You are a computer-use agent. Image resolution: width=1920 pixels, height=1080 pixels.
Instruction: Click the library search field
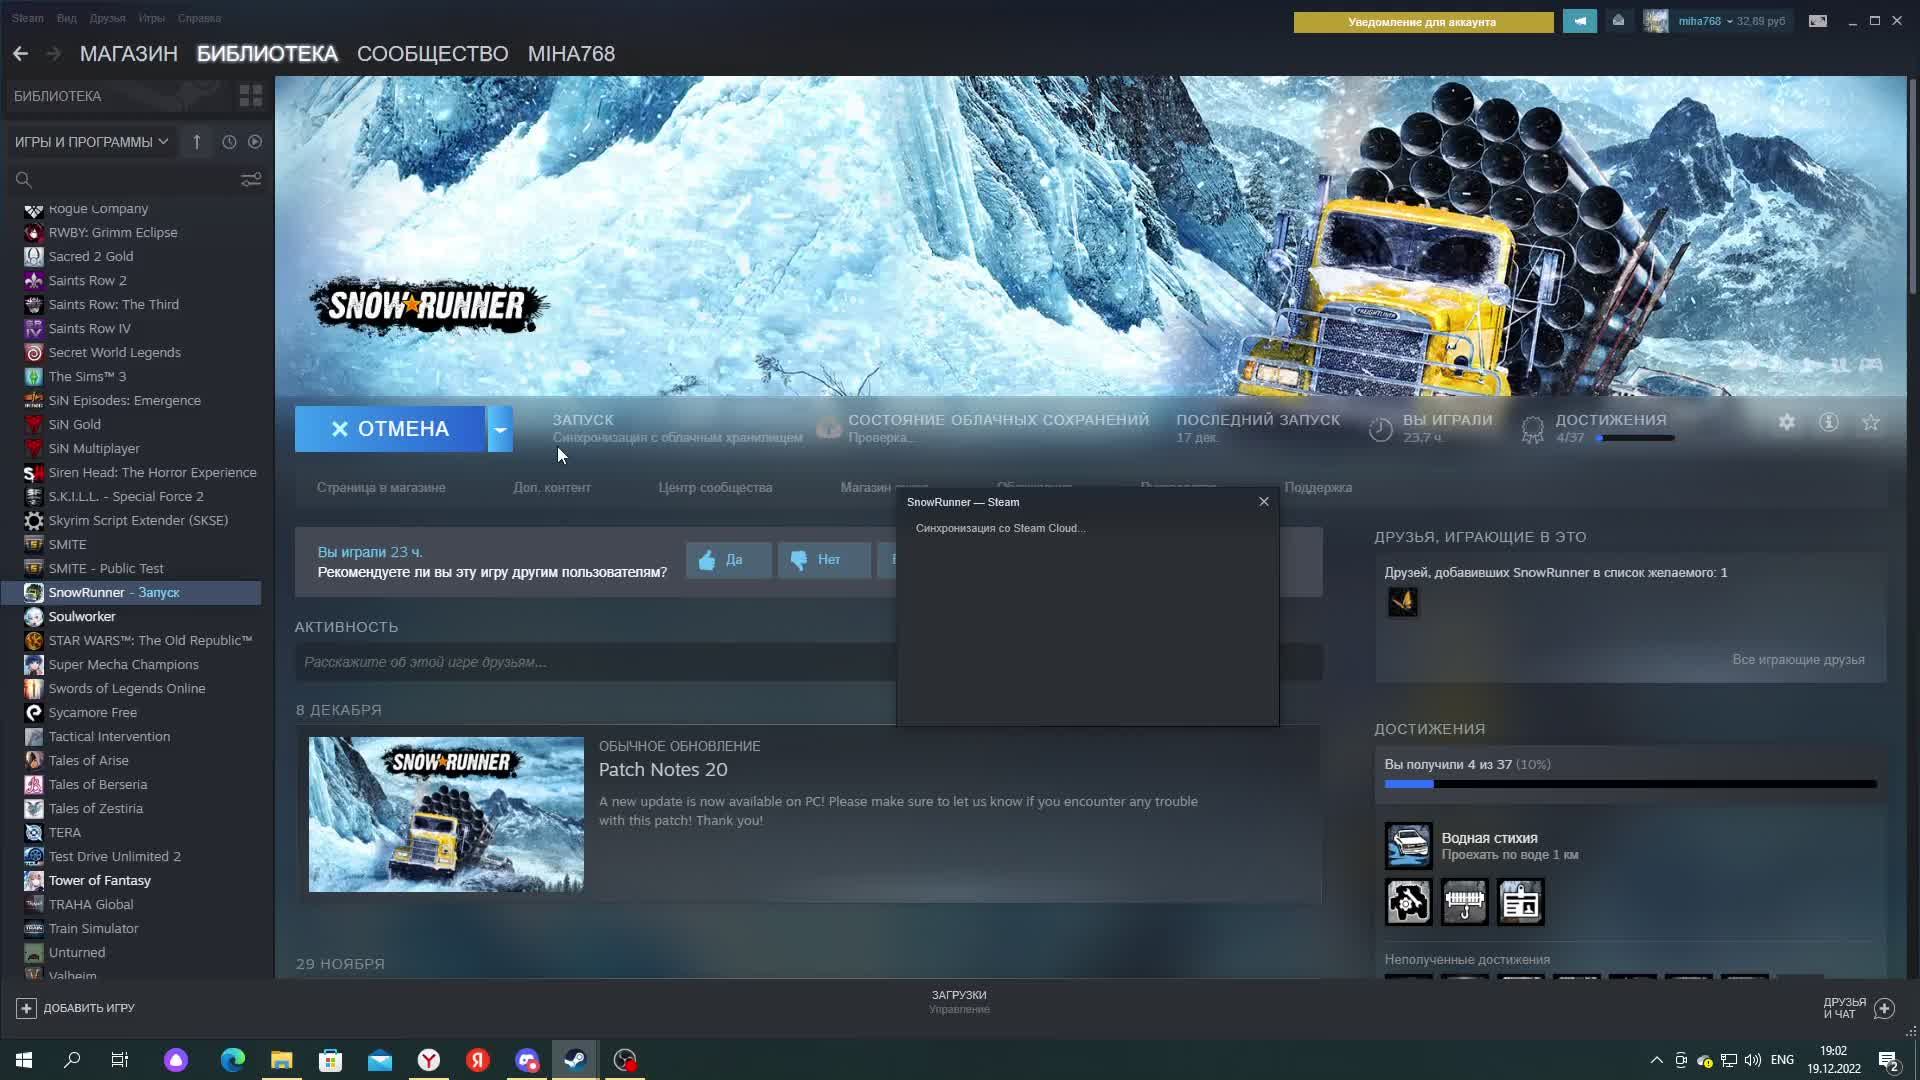(x=130, y=179)
